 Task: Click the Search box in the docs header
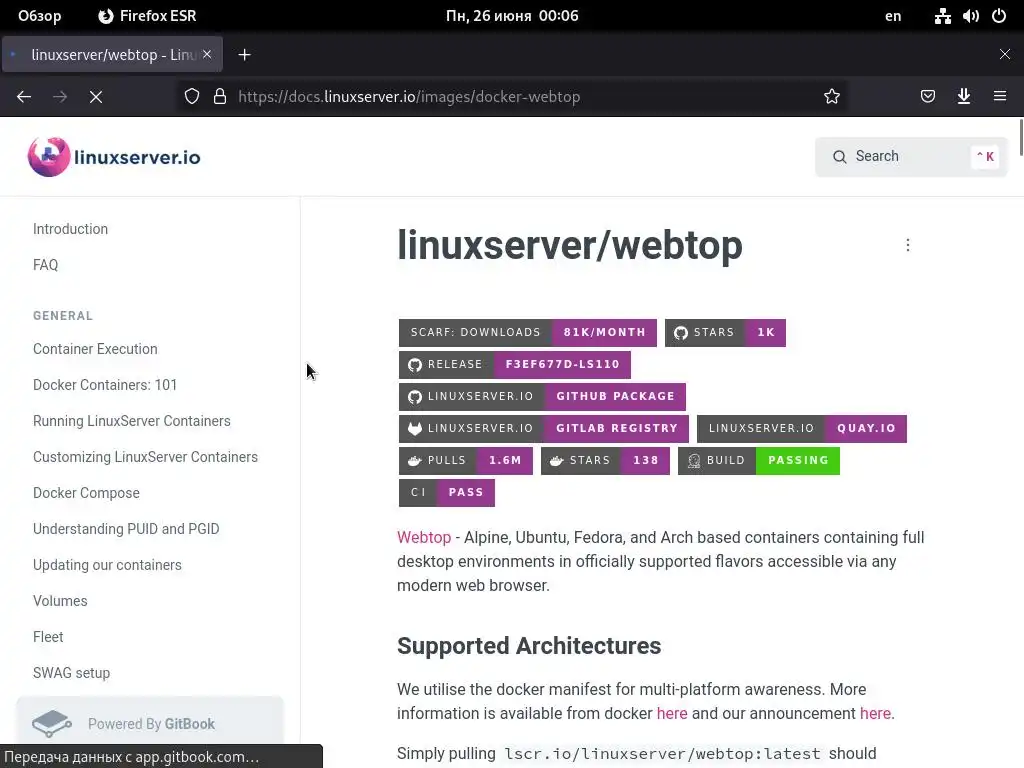point(910,157)
